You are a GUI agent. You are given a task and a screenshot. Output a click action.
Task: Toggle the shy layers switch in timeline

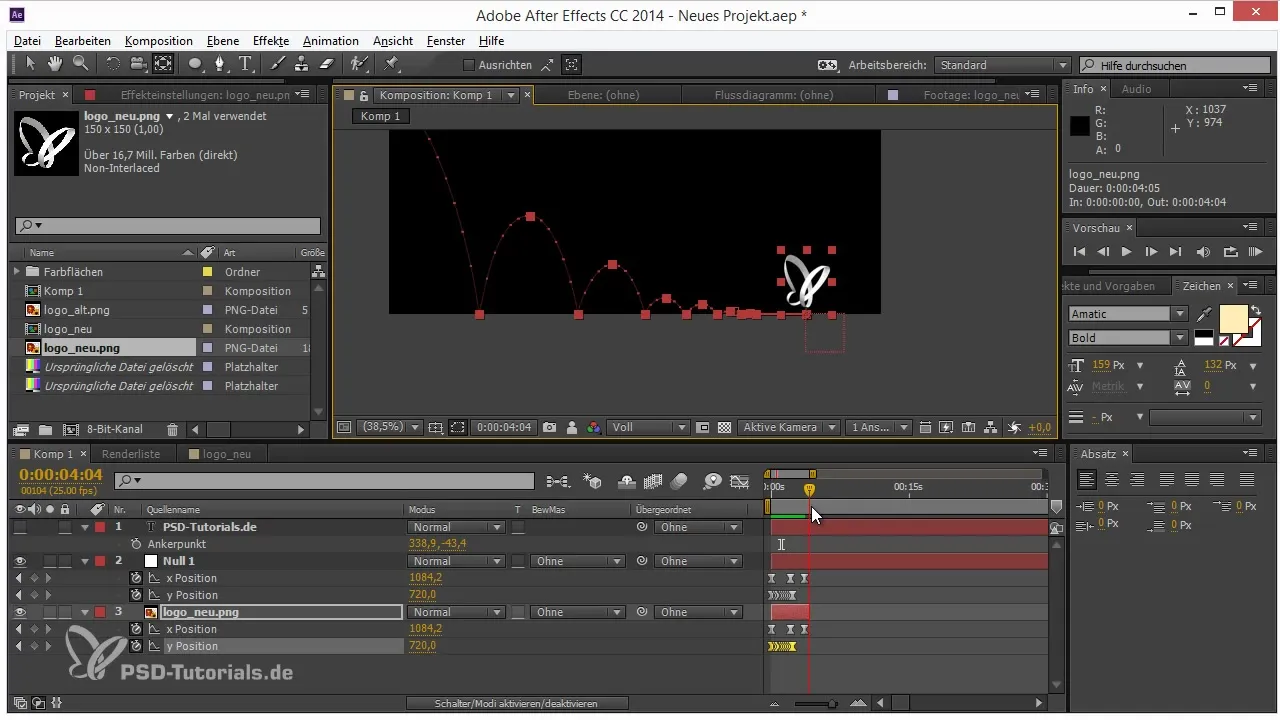click(x=627, y=481)
